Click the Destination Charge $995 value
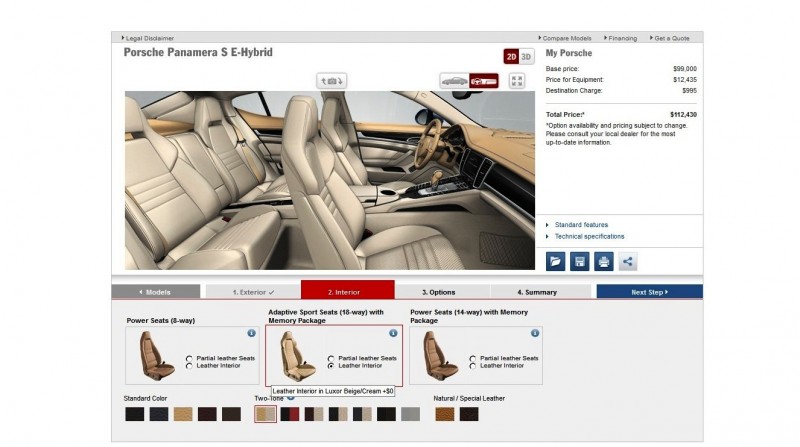The height and width of the screenshot is (447, 800). click(x=689, y=90)
